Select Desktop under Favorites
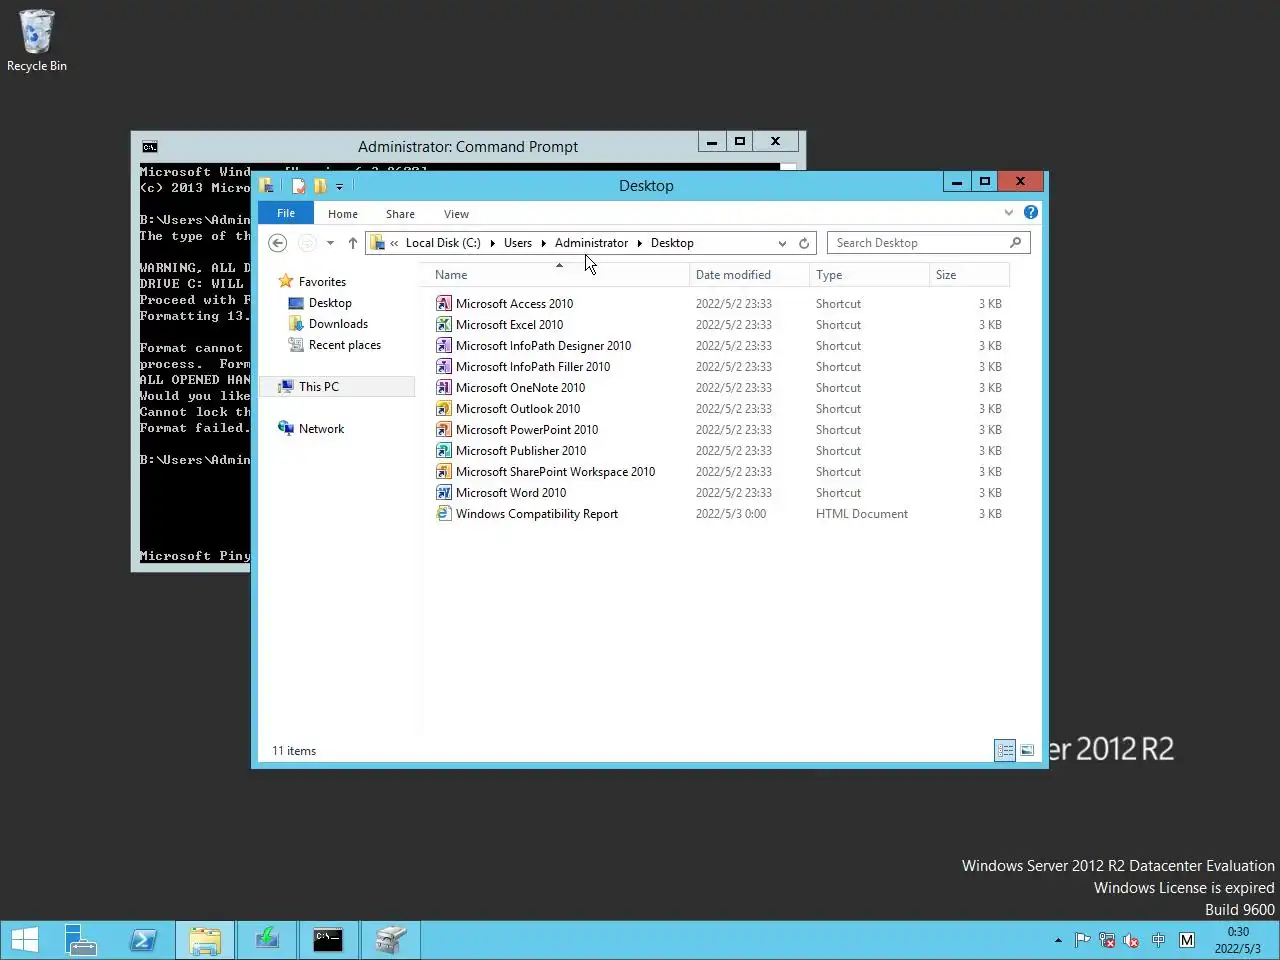The height and width of the screenshot is (960, 1280). [330, 303]
